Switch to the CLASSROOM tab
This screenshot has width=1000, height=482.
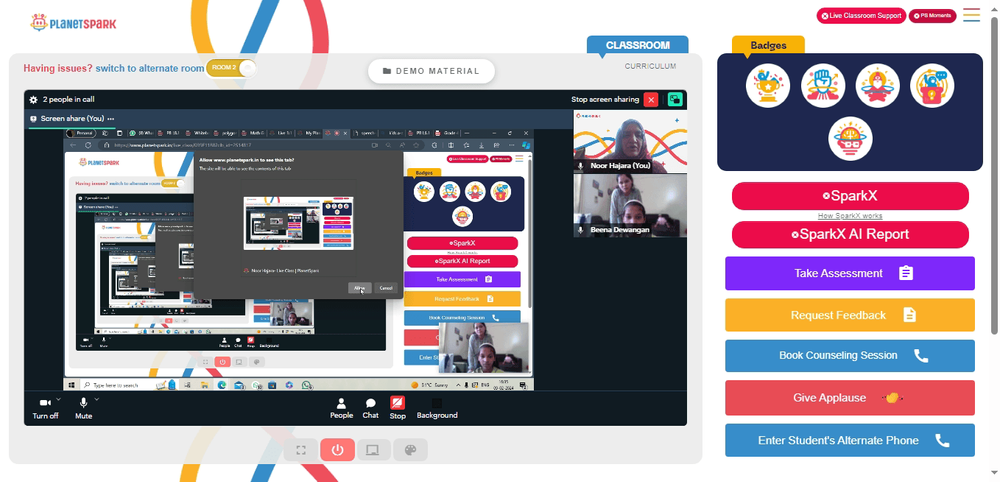click(x=638, y=45)
